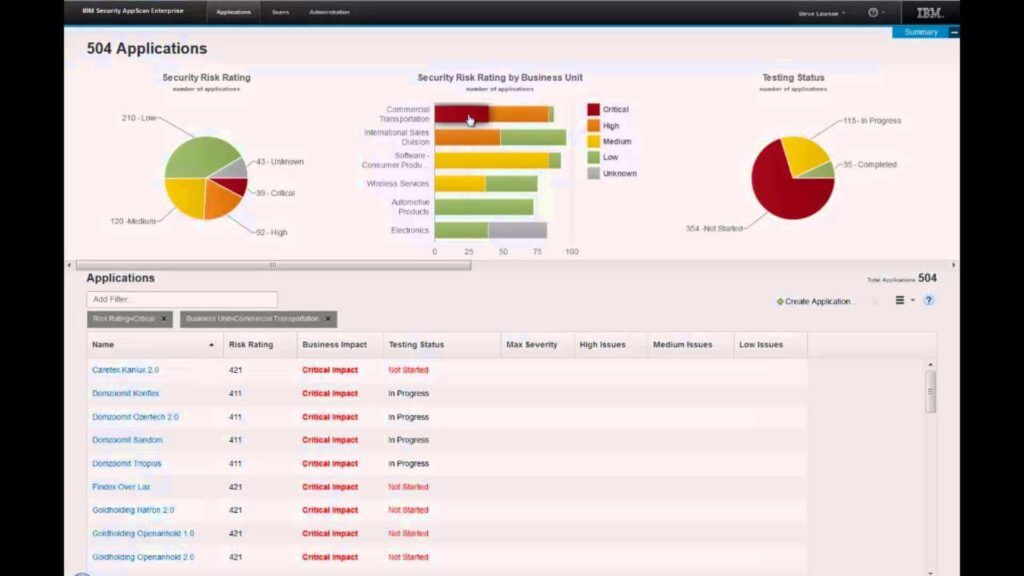Open Goldholding Openanhold 2.0 application

tap(143, 557)
